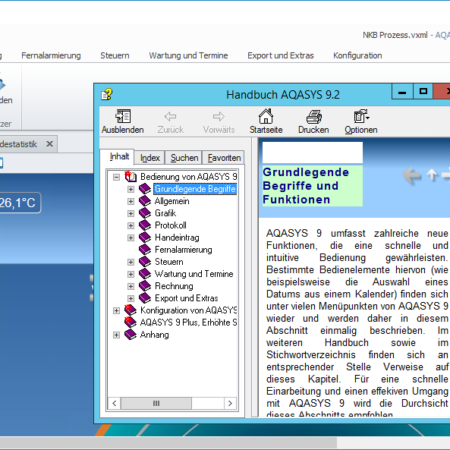Image resolution: width=450 pixels, height=450 pixels.
Task: Collapse the Bedienung von AQASYS 9 node
Action: point(116,177)
